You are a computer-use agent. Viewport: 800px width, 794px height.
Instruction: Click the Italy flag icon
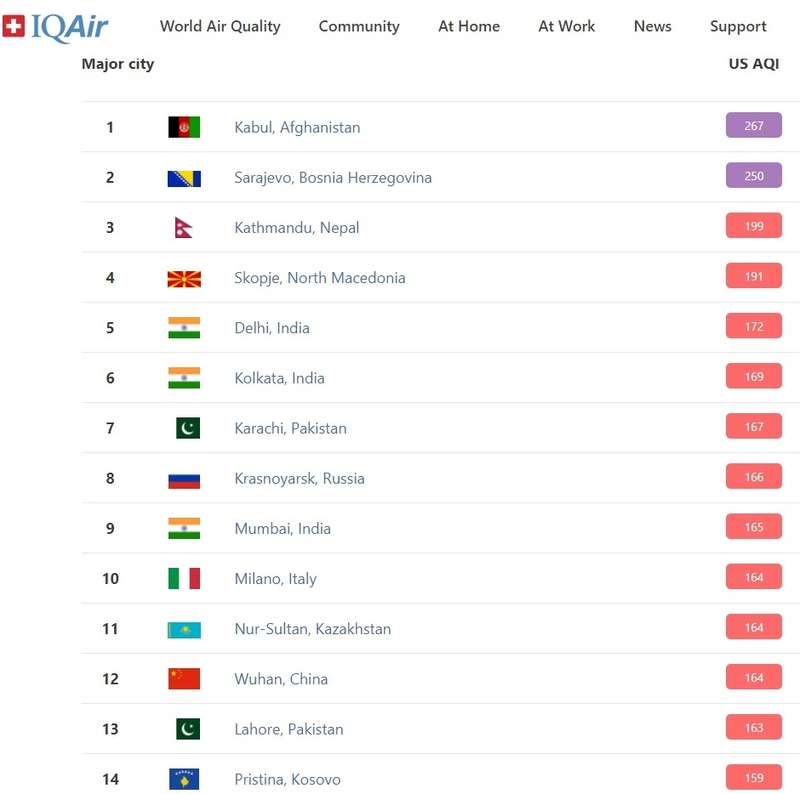tap(184, 579)
